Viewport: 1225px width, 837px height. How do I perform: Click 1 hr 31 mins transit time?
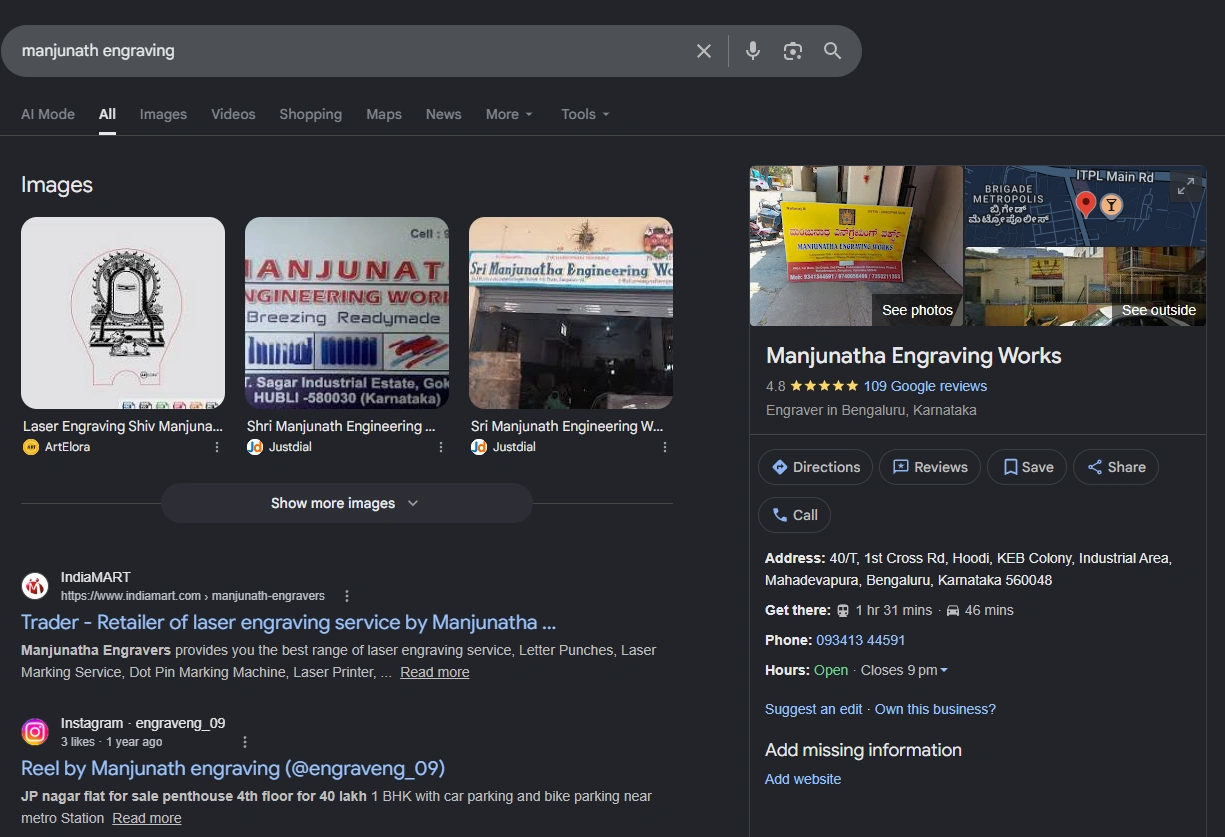[x=894, y=610]
